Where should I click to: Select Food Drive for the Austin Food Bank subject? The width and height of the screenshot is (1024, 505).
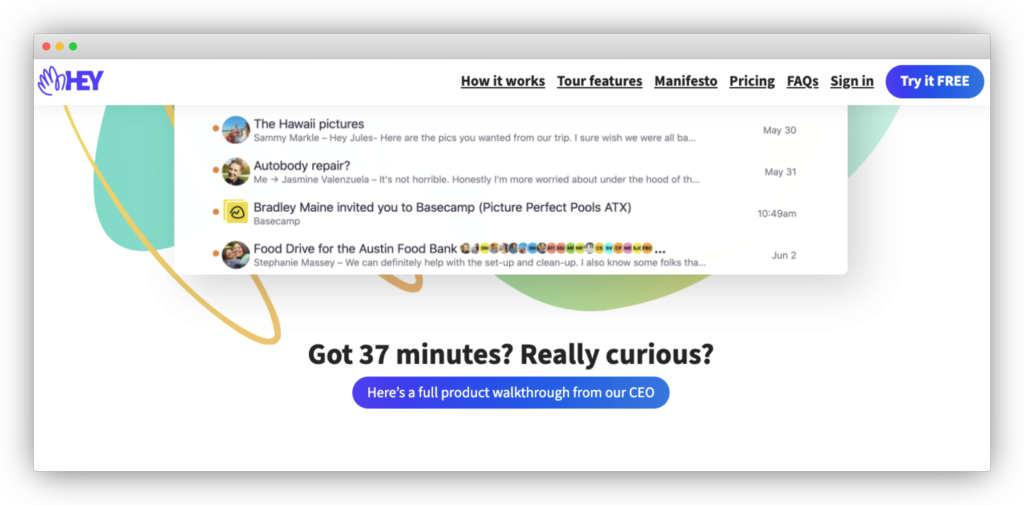point(355,248)
